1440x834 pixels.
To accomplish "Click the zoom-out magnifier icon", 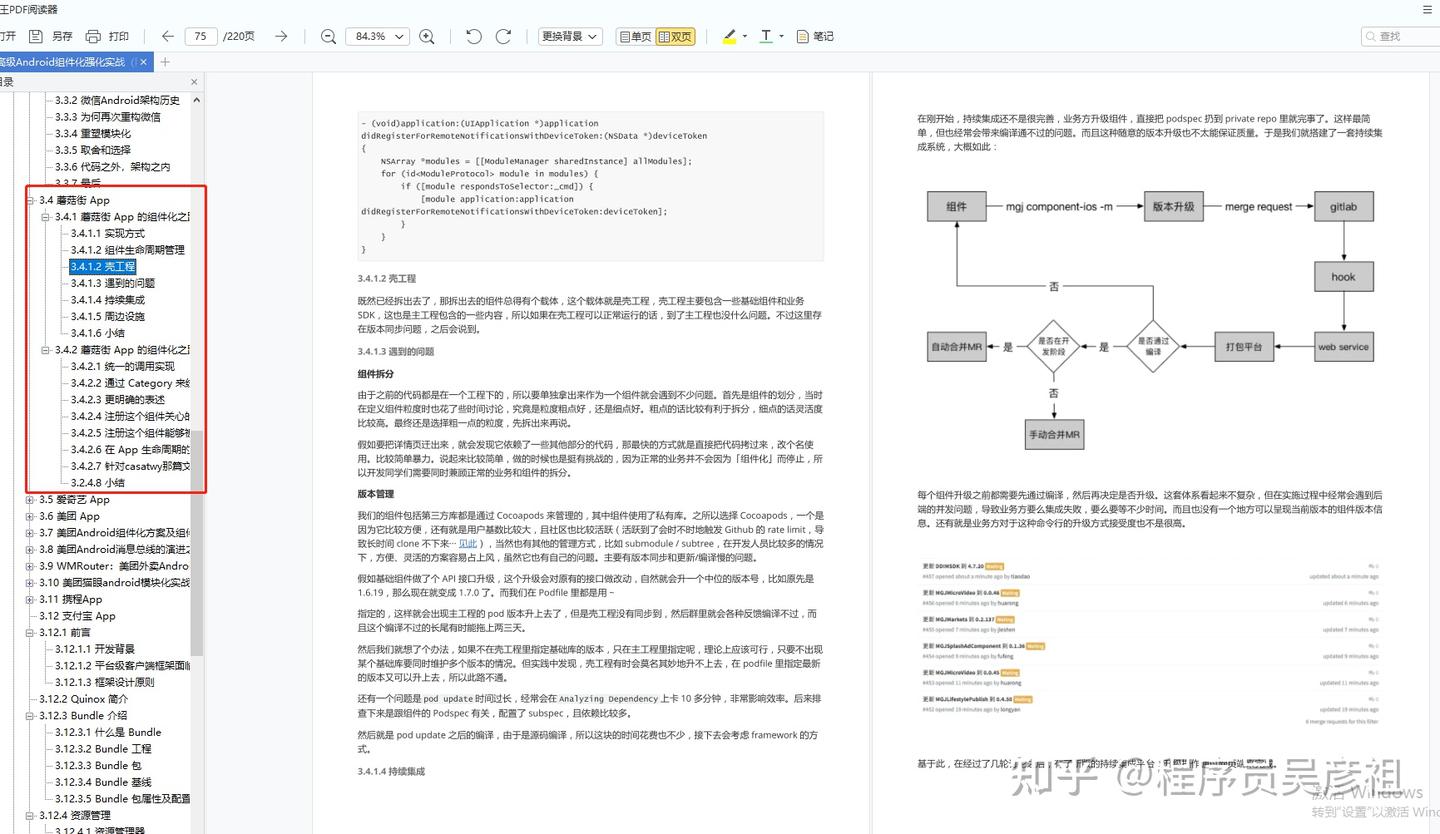I will click(x=328, y=36).
